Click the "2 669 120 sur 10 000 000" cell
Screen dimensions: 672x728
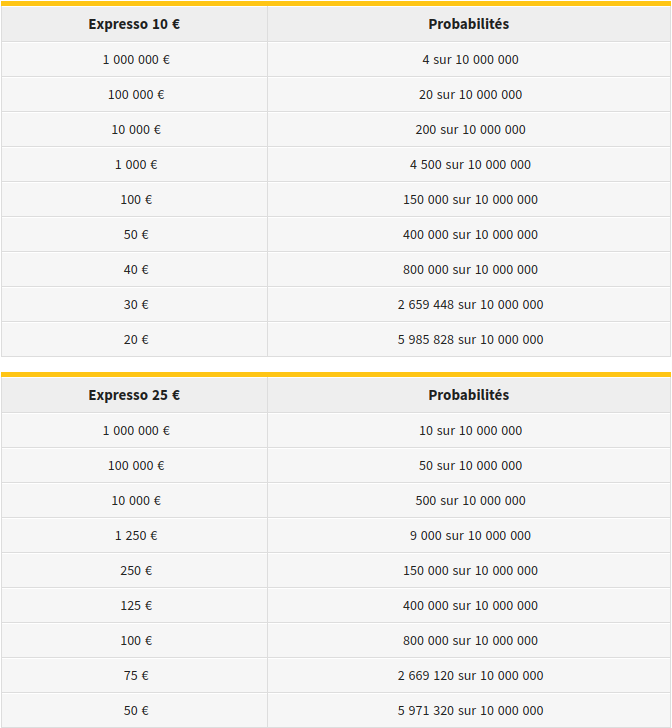tap(470, 676)
